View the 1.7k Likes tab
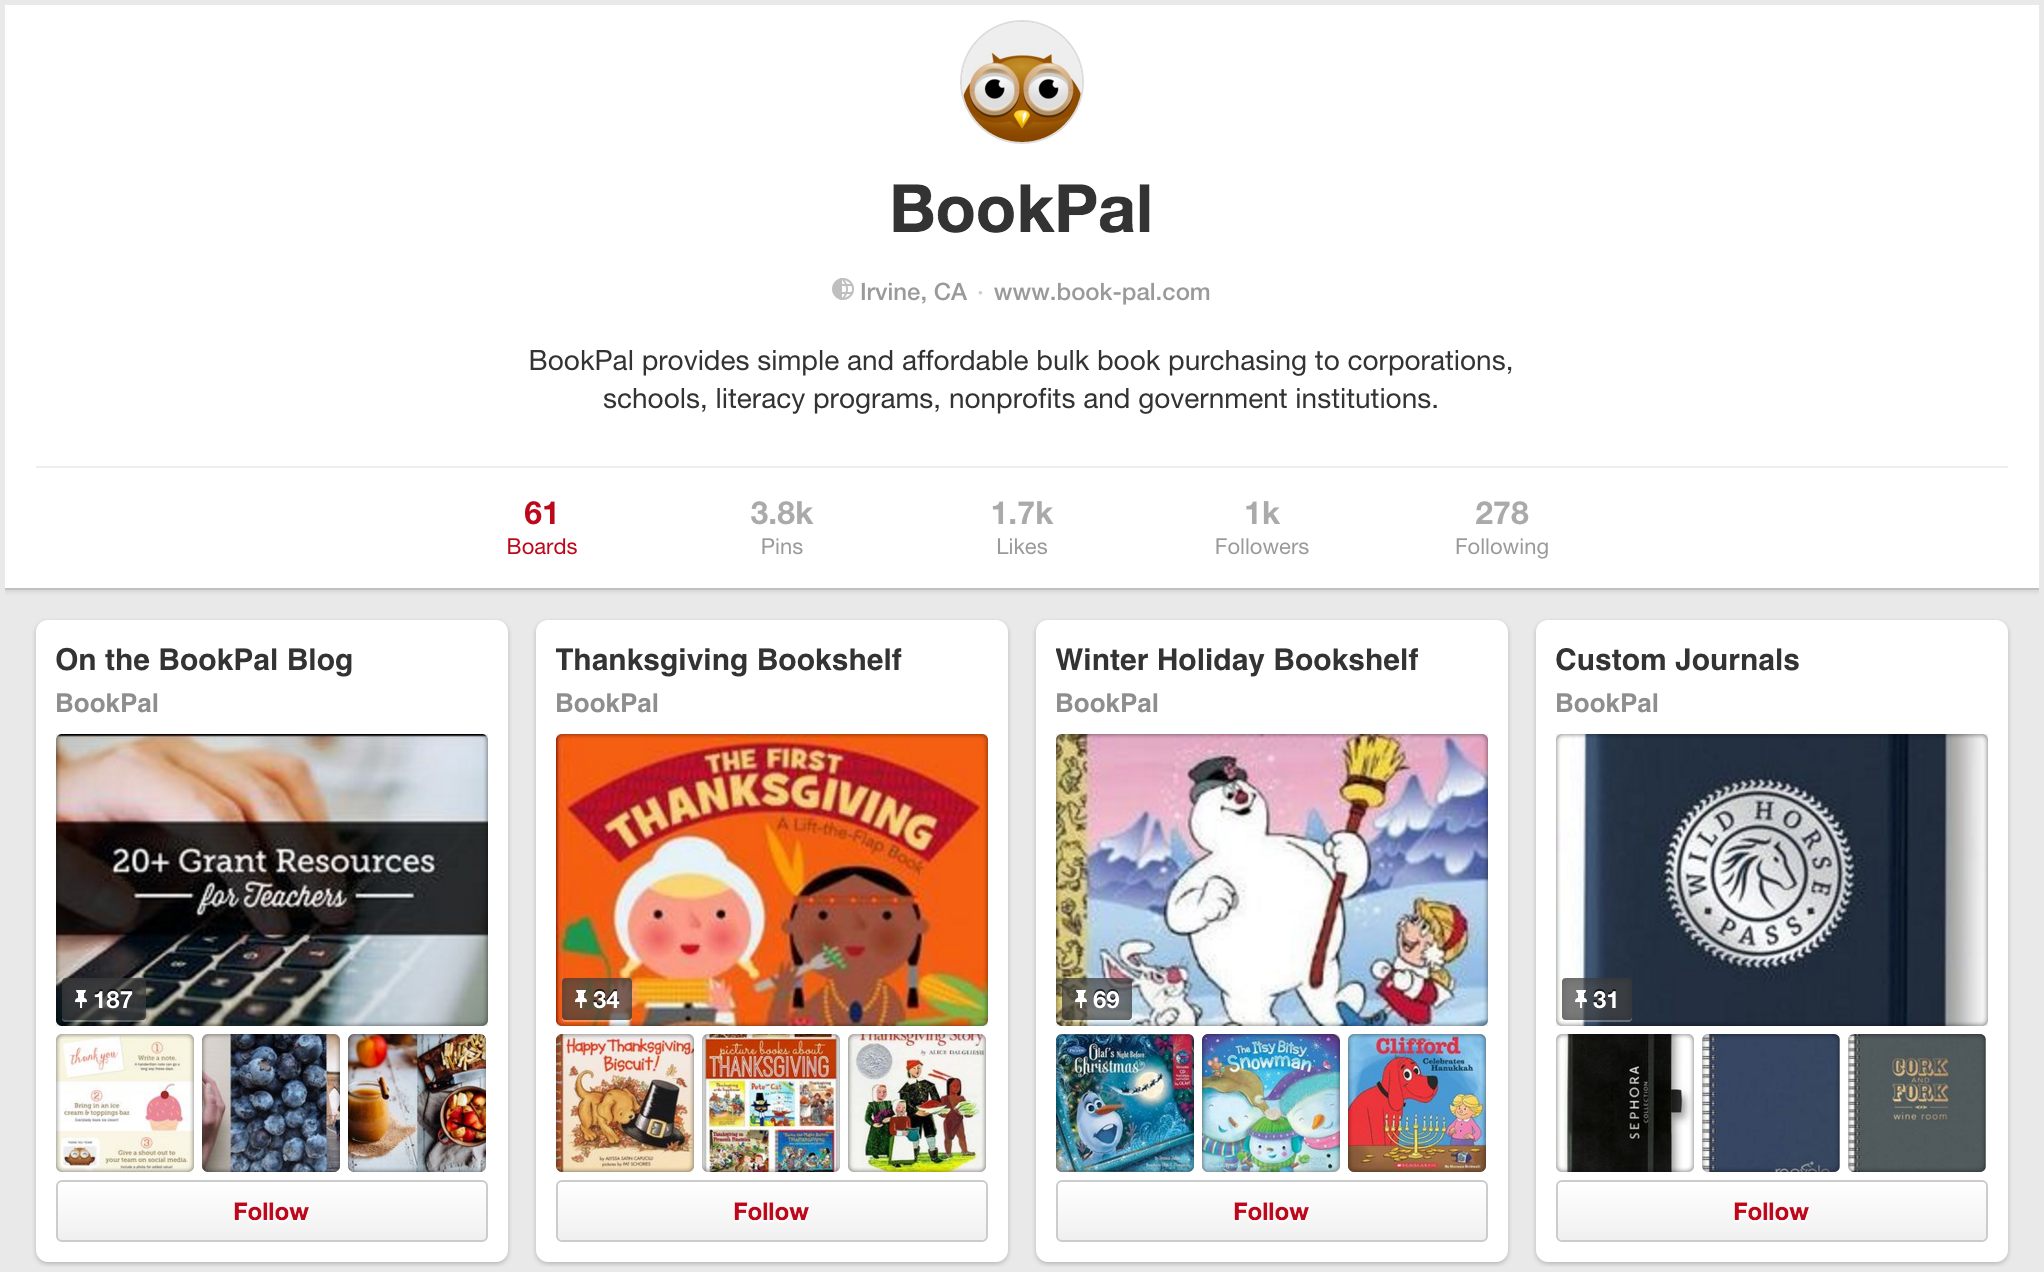The width and height of the screenshot is (2044, 1272). pyautogui.click(x=1021, y=528)
